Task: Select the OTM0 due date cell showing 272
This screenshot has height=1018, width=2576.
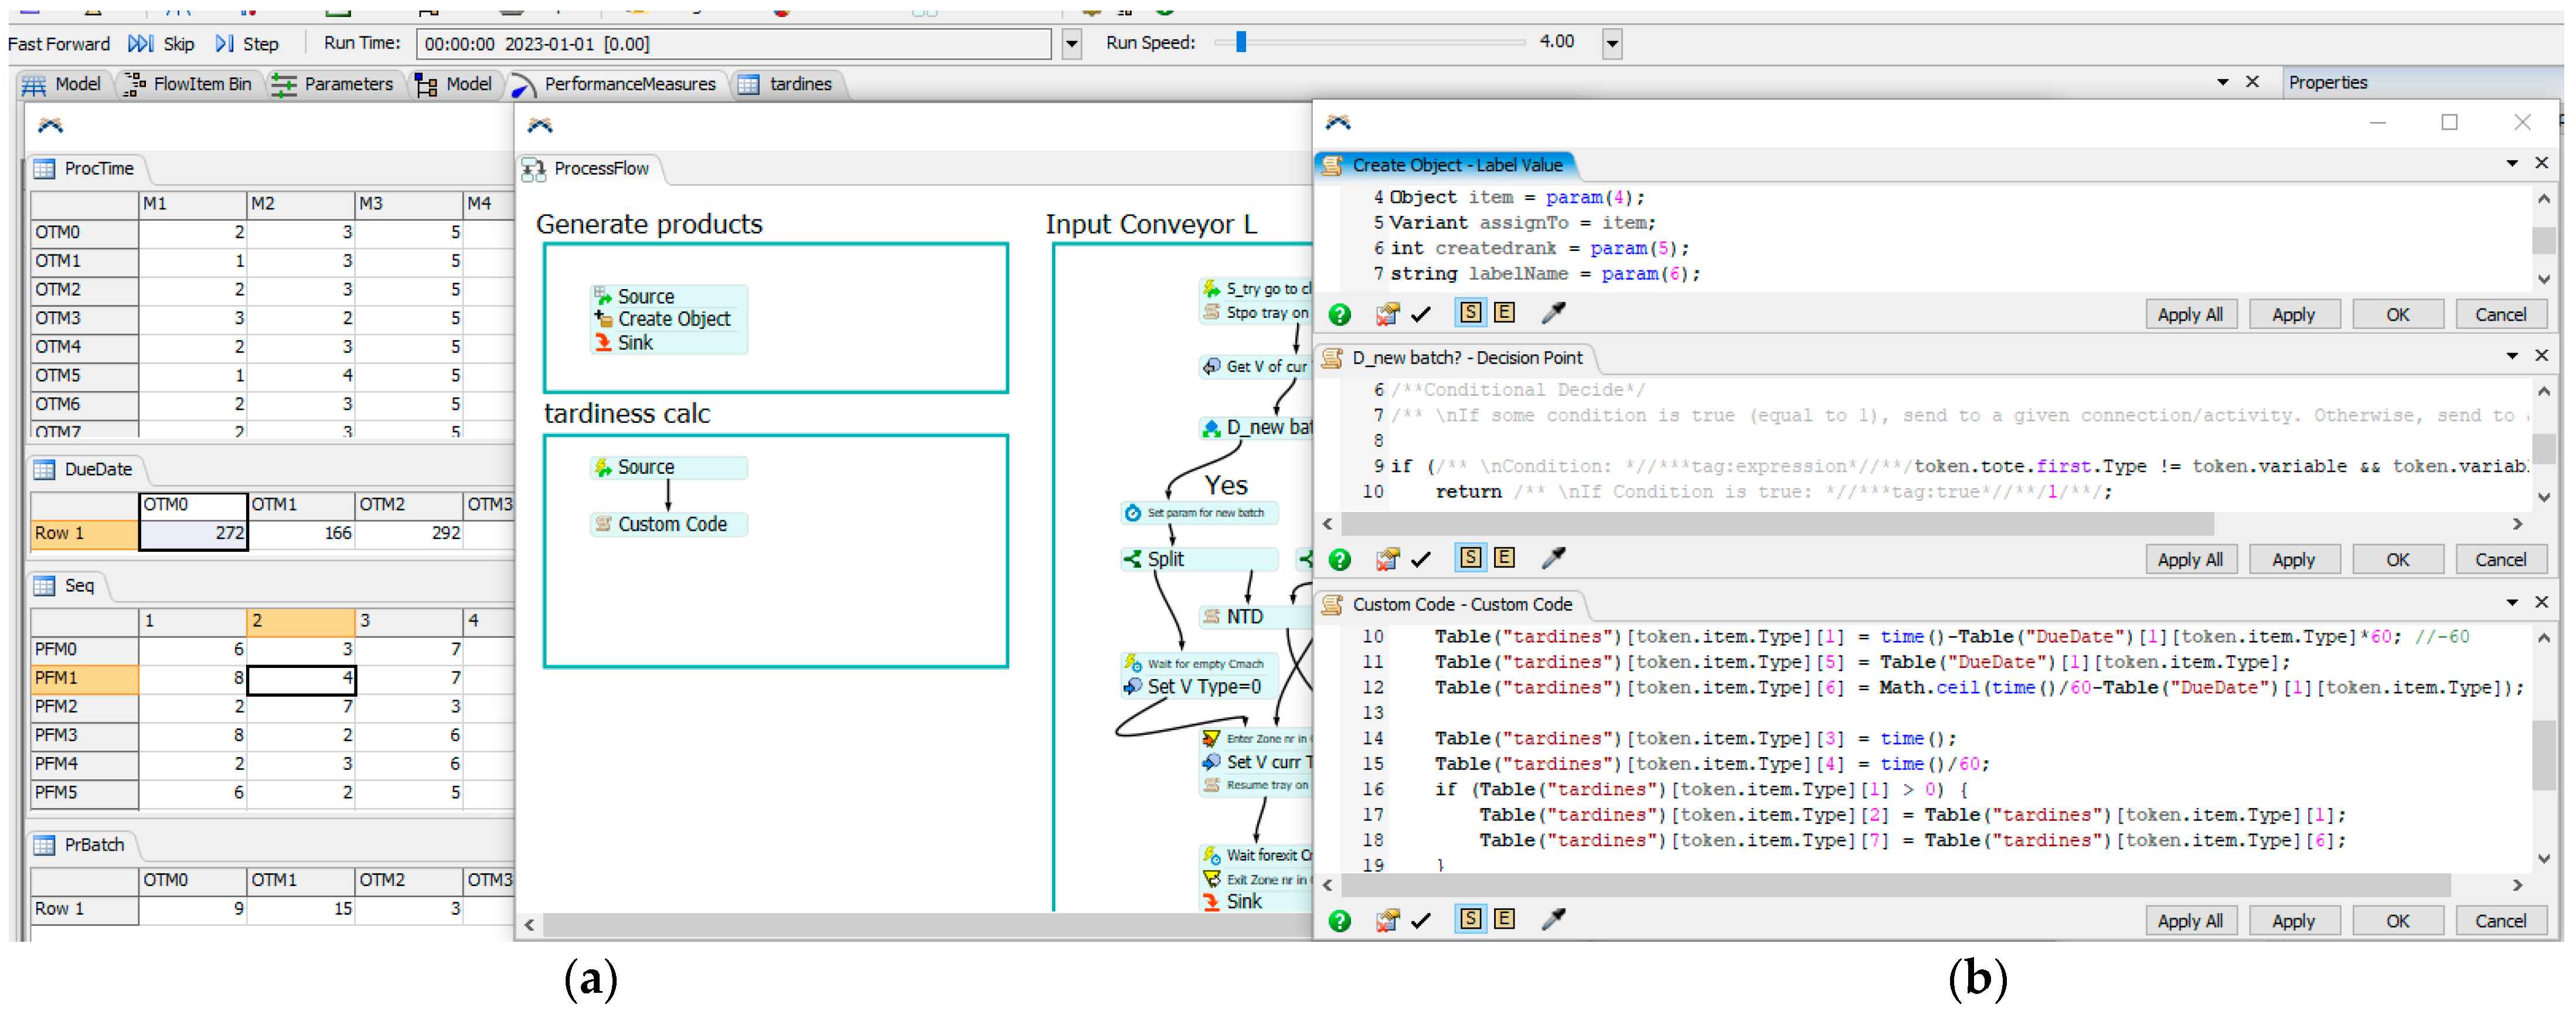Action: pos(193,533)
